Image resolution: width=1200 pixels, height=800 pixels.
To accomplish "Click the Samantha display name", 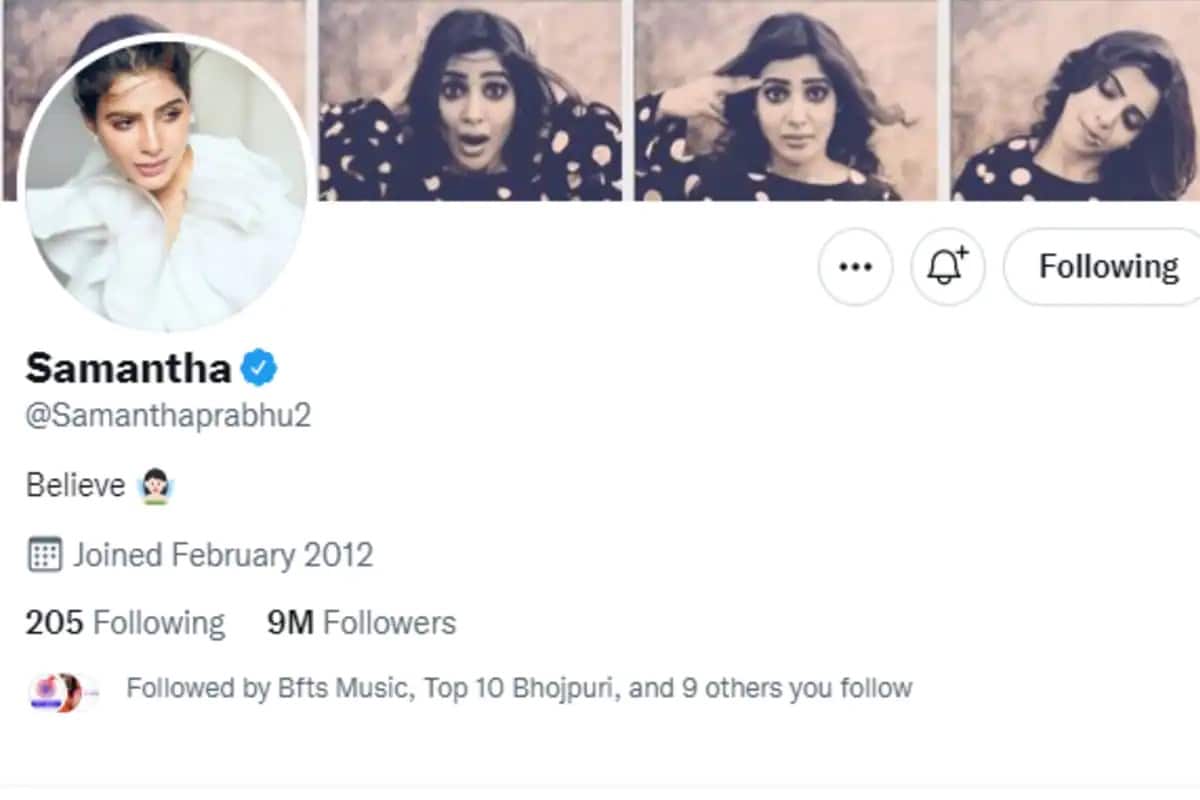I will 128,368.
